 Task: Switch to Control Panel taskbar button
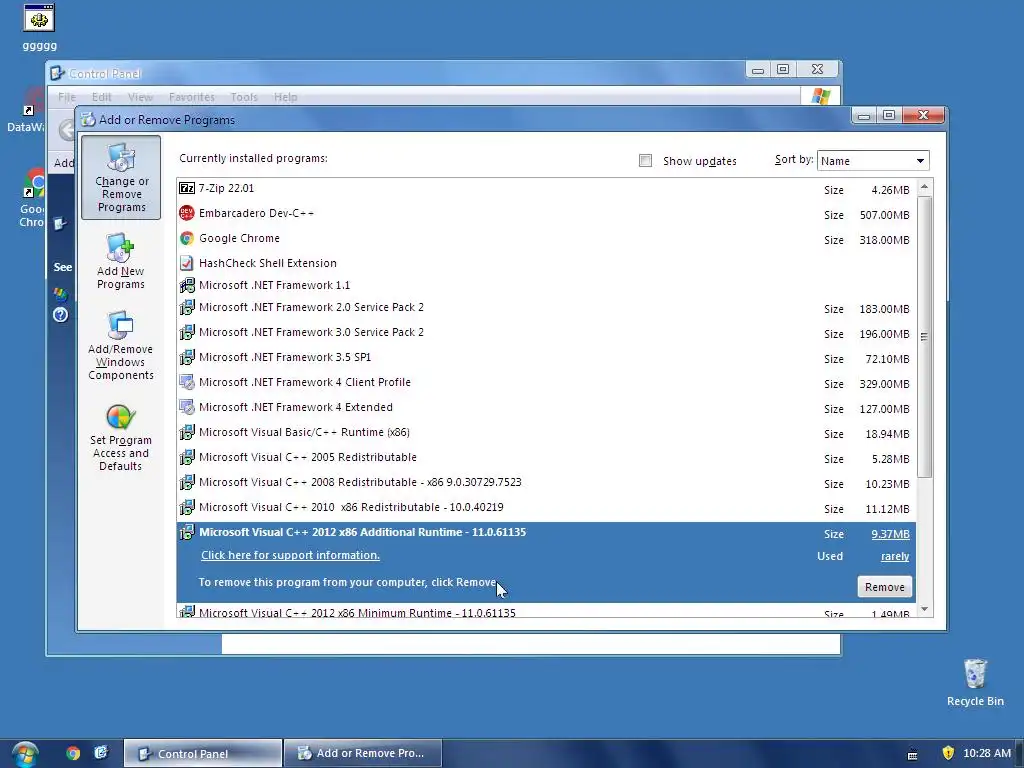tap(203, 754)
